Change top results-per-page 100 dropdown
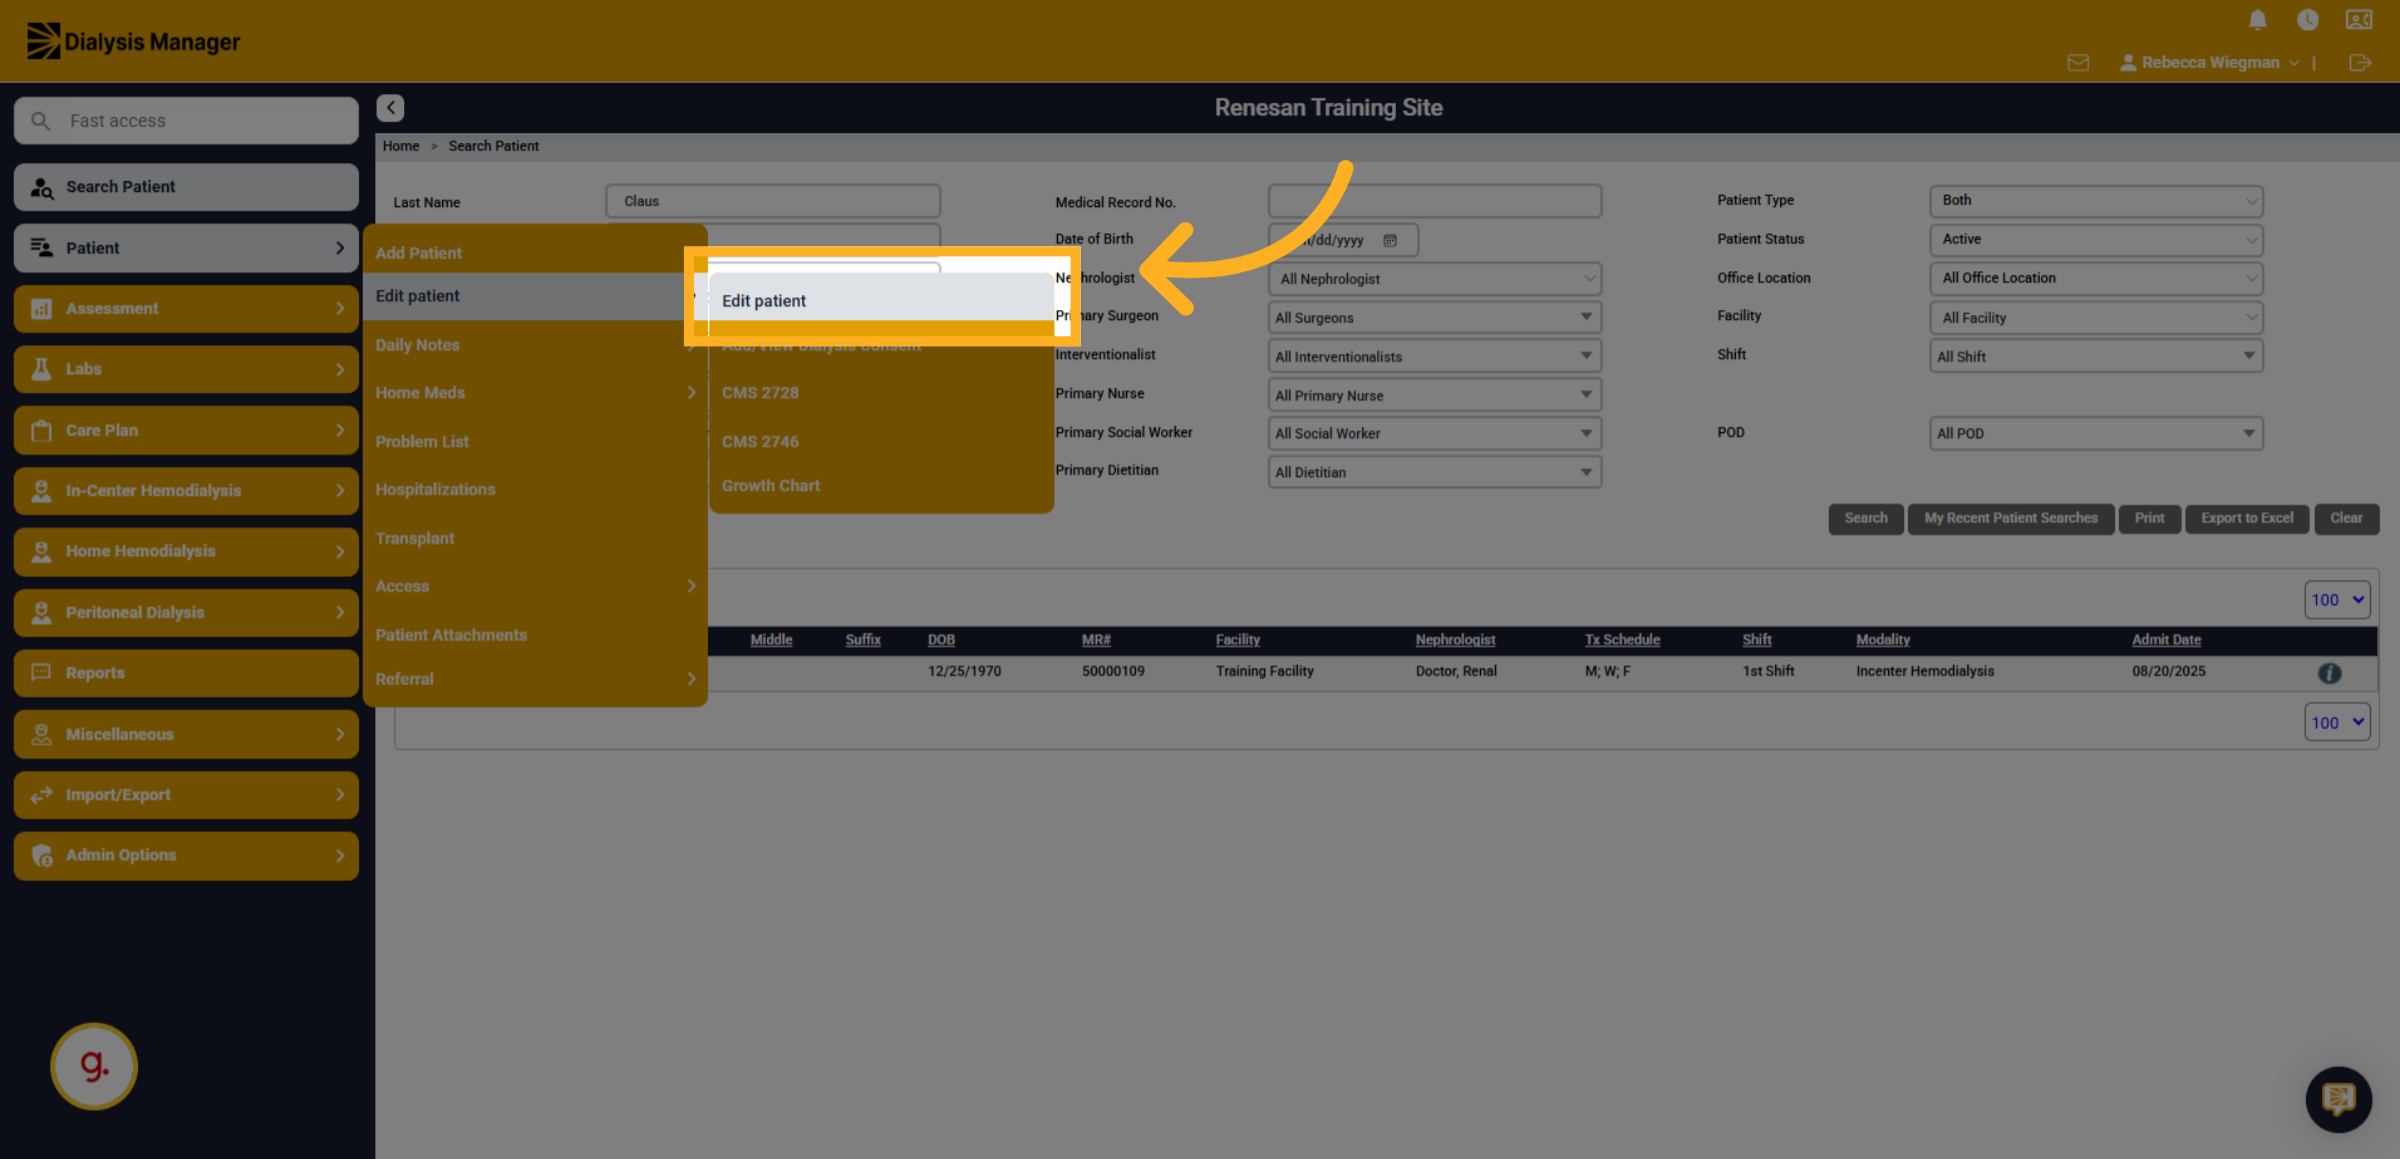 pyautogui.click(x=2337, y=600)
